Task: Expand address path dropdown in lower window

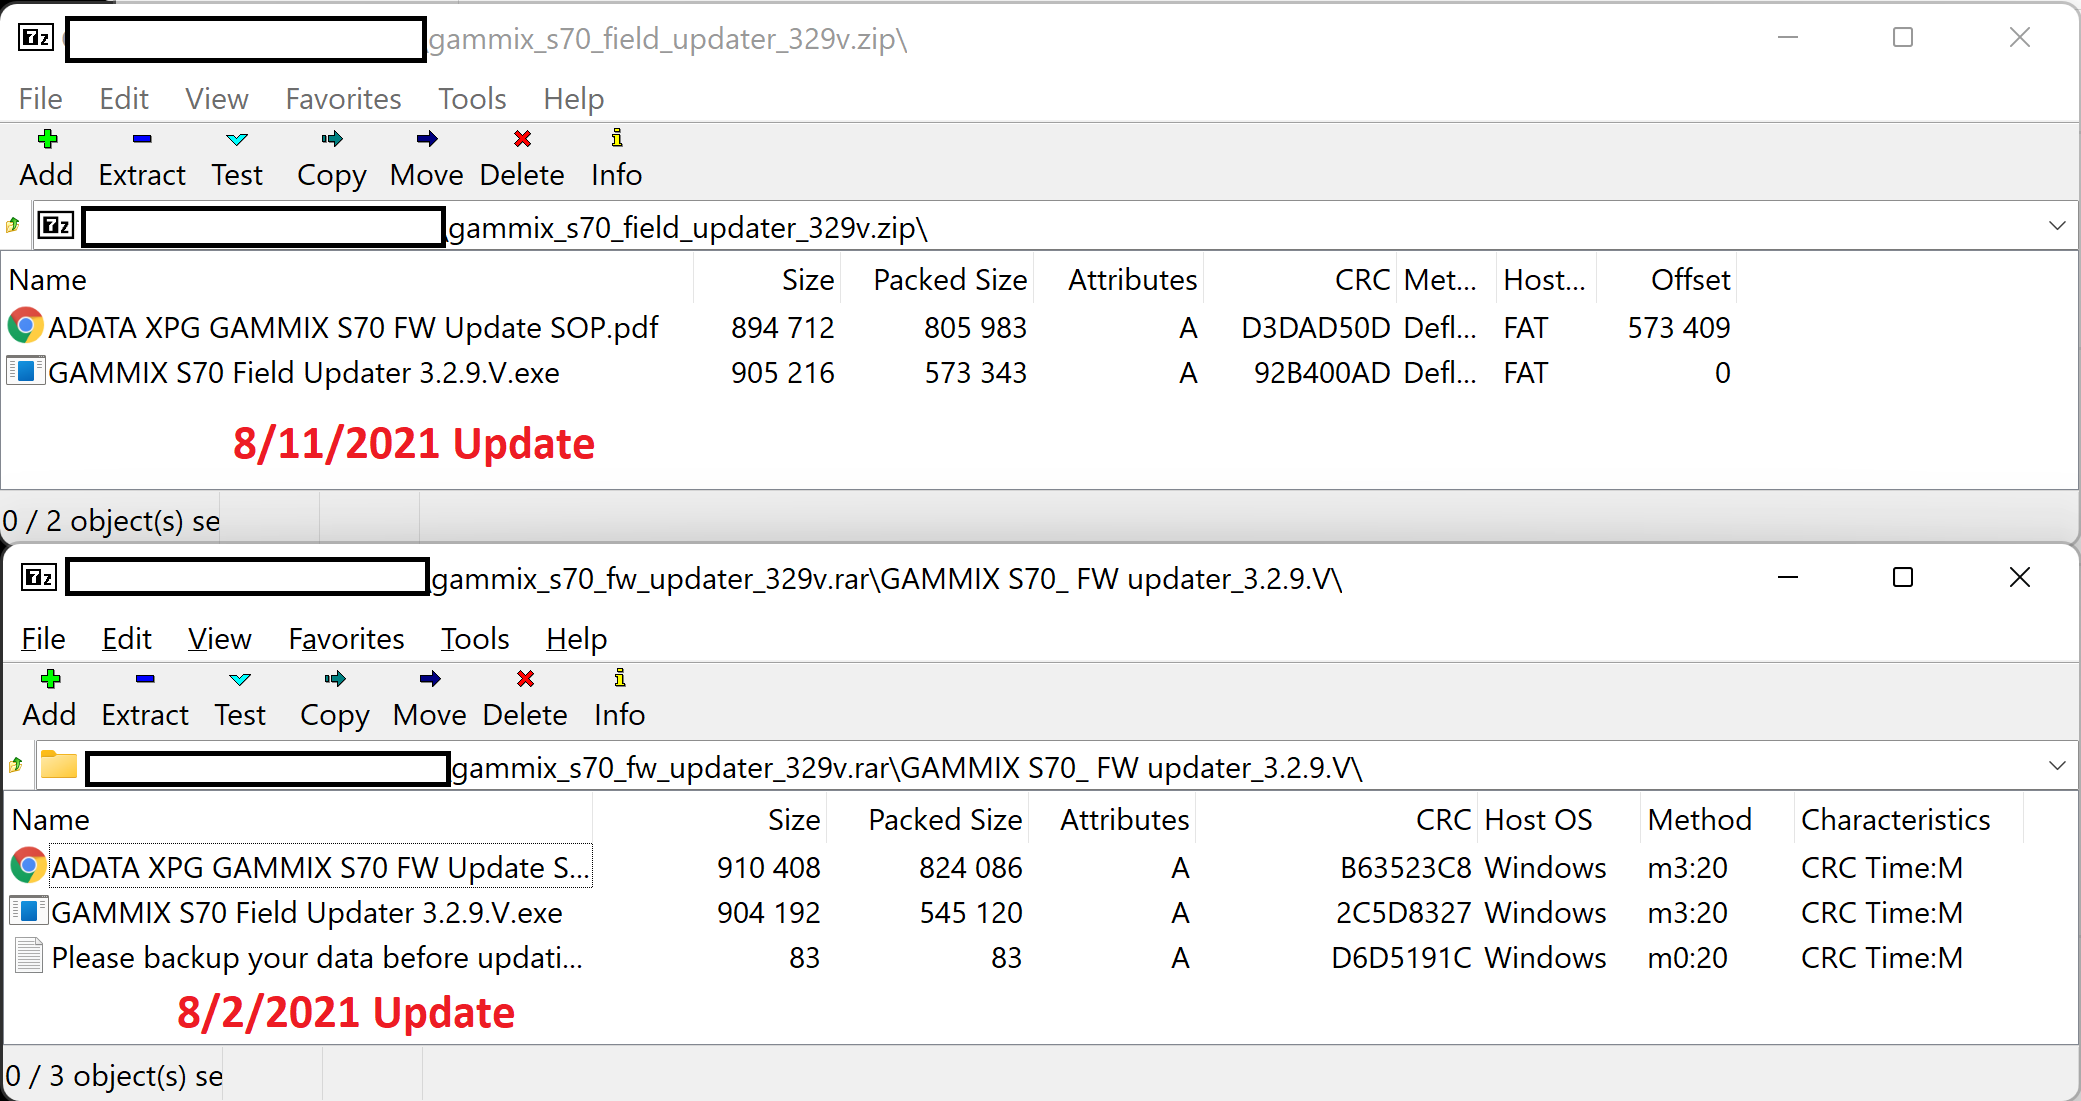Action: pos(2057,766)
